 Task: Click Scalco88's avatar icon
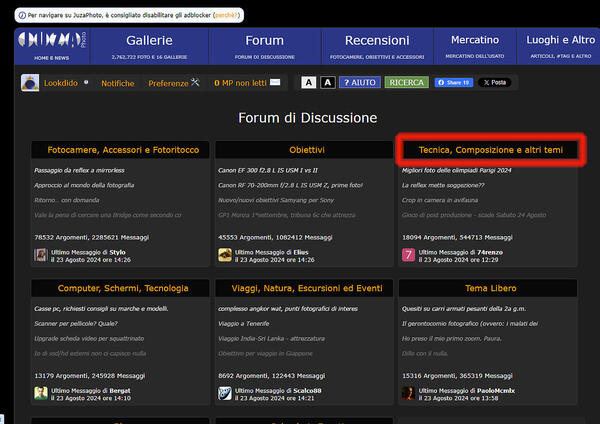pos(225,393)
